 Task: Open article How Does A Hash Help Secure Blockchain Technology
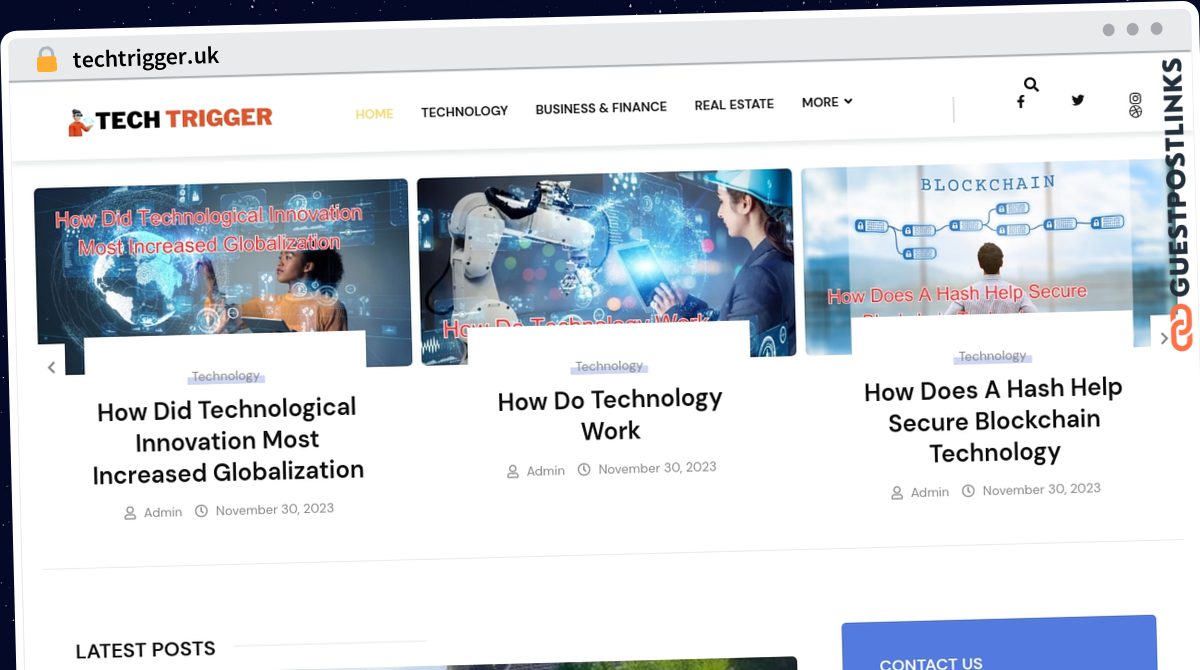click(994, 420)
